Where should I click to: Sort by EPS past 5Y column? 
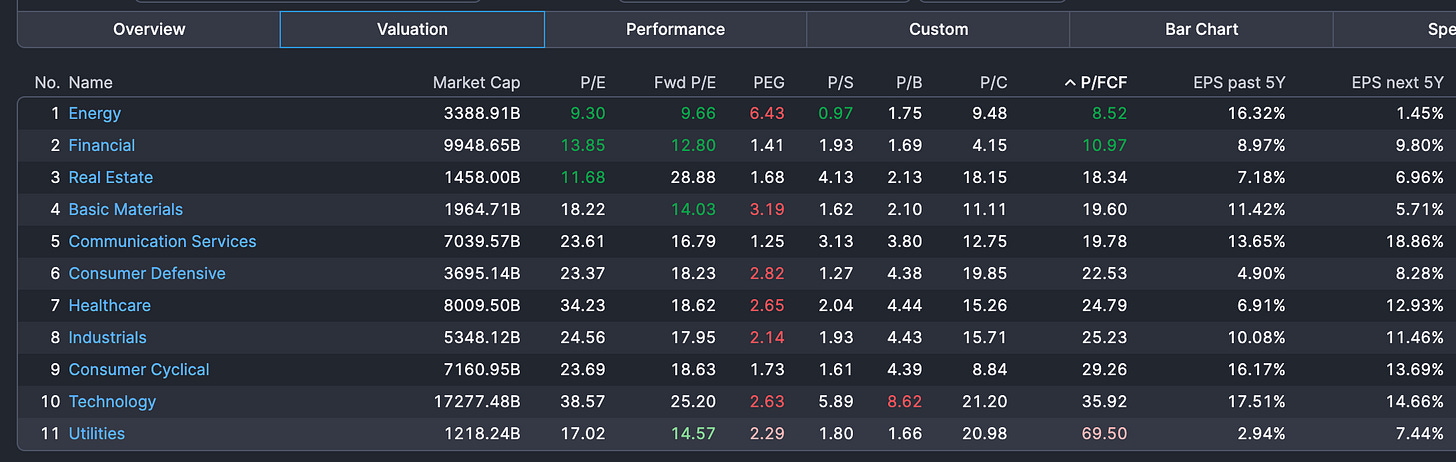click(x=1239, y=83)
